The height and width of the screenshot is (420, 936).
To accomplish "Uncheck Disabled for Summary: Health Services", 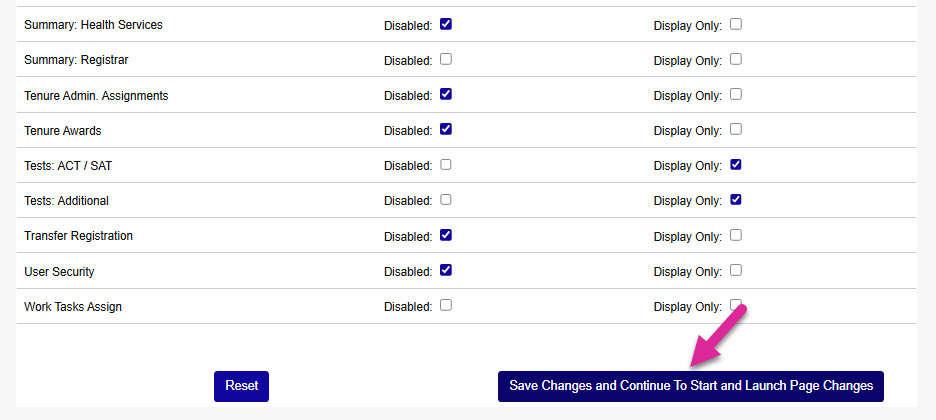I will (x=446, y=24).
